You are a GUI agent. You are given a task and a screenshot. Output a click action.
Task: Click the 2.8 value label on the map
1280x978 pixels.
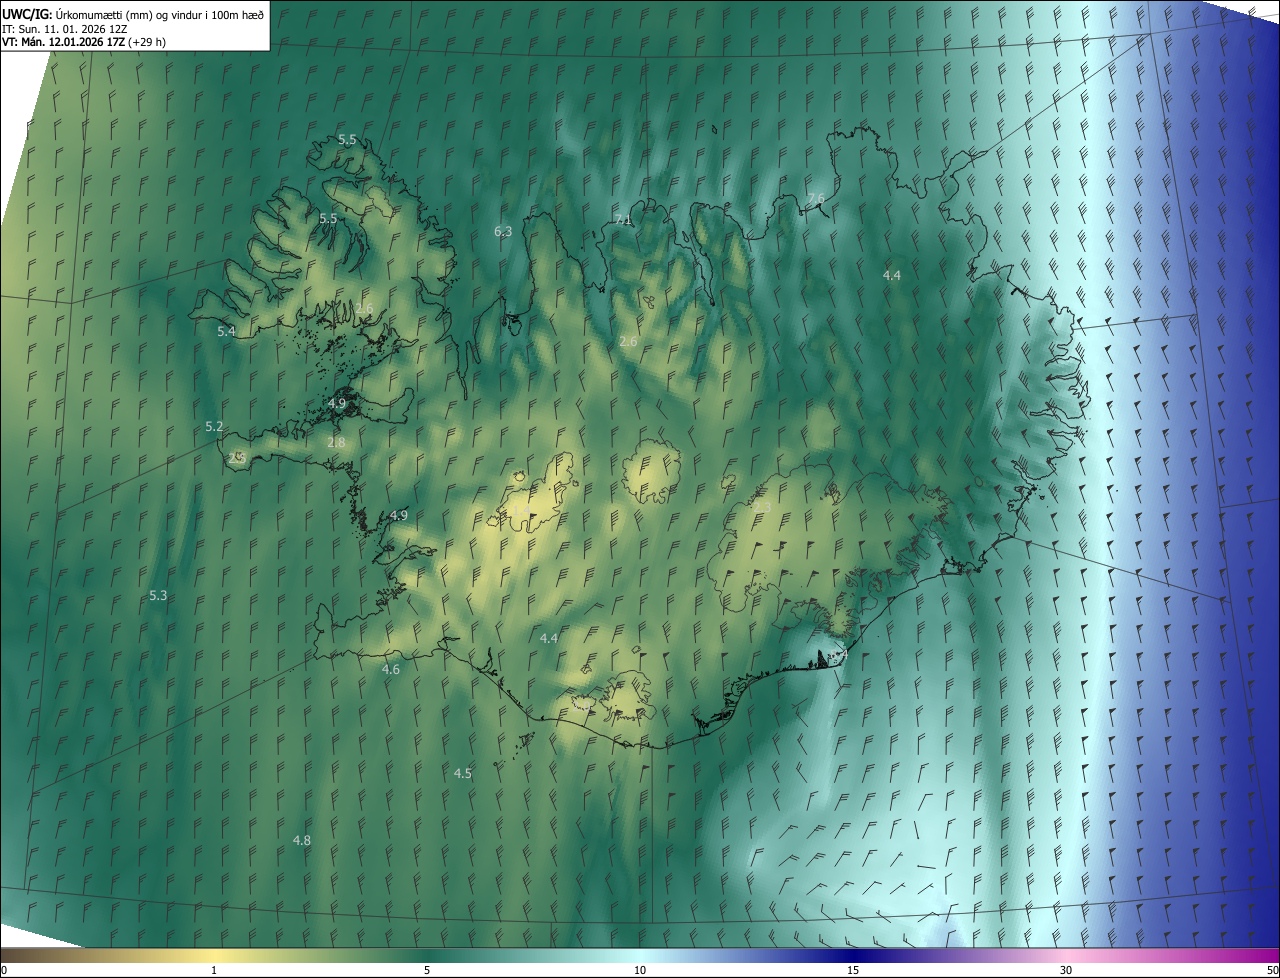(336, 442)
